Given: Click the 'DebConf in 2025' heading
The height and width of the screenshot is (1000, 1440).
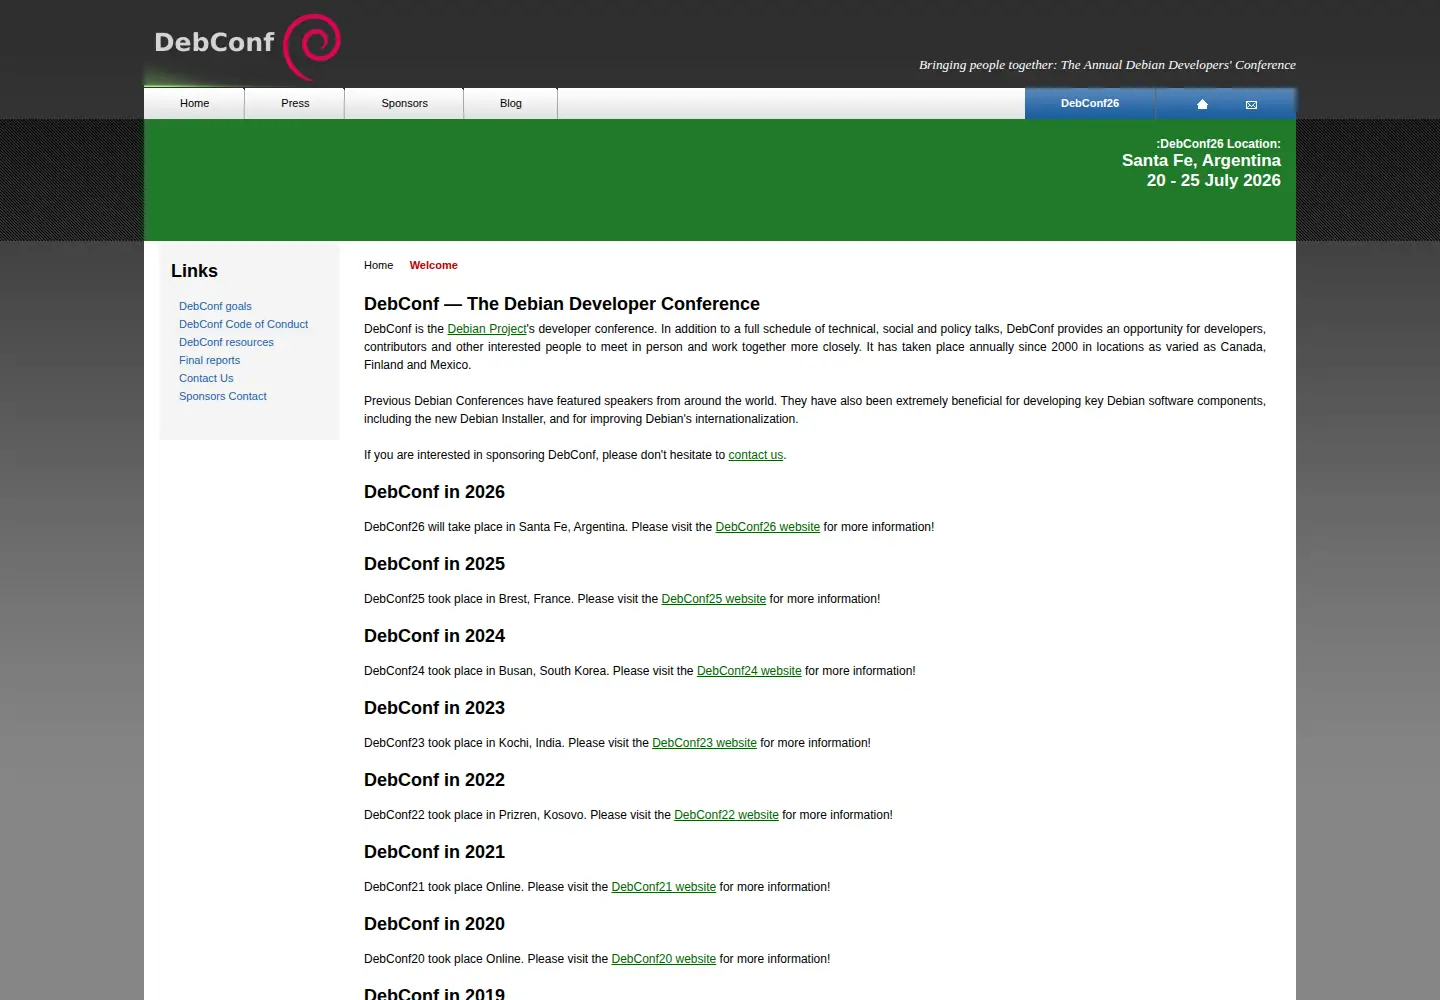Looking at the screenshot, I should click(434, 564).
